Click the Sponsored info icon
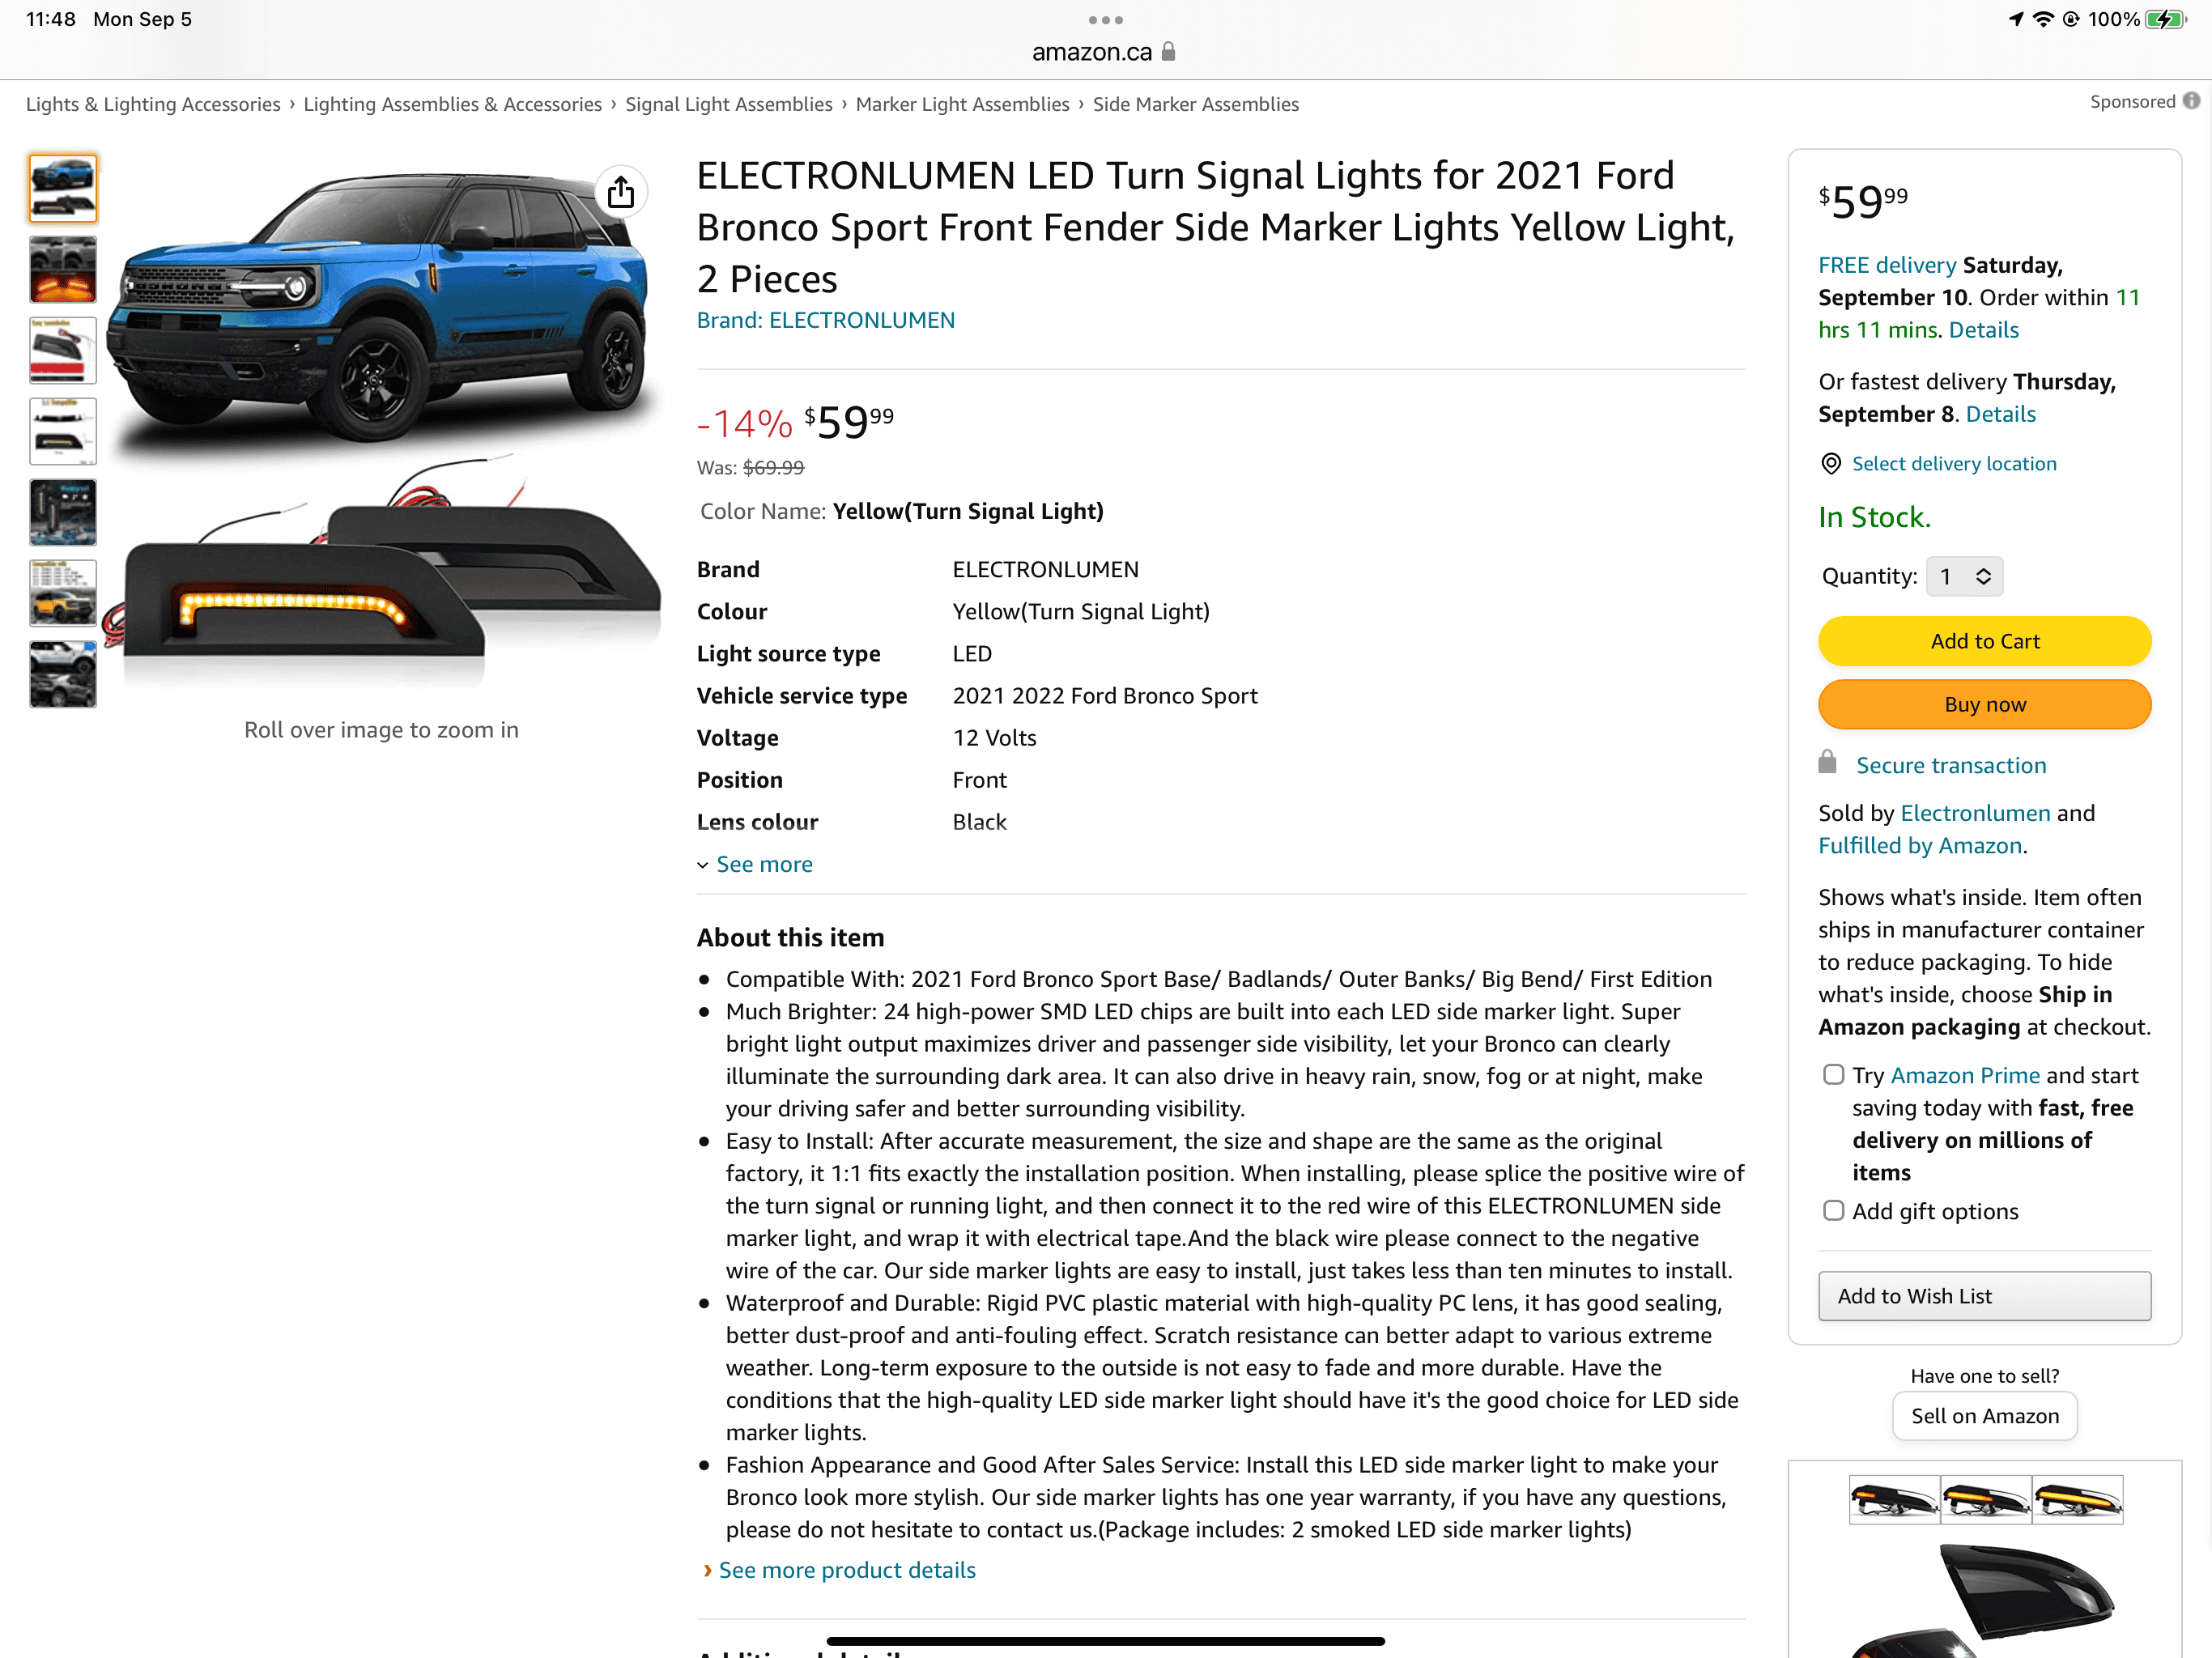 2190,101
